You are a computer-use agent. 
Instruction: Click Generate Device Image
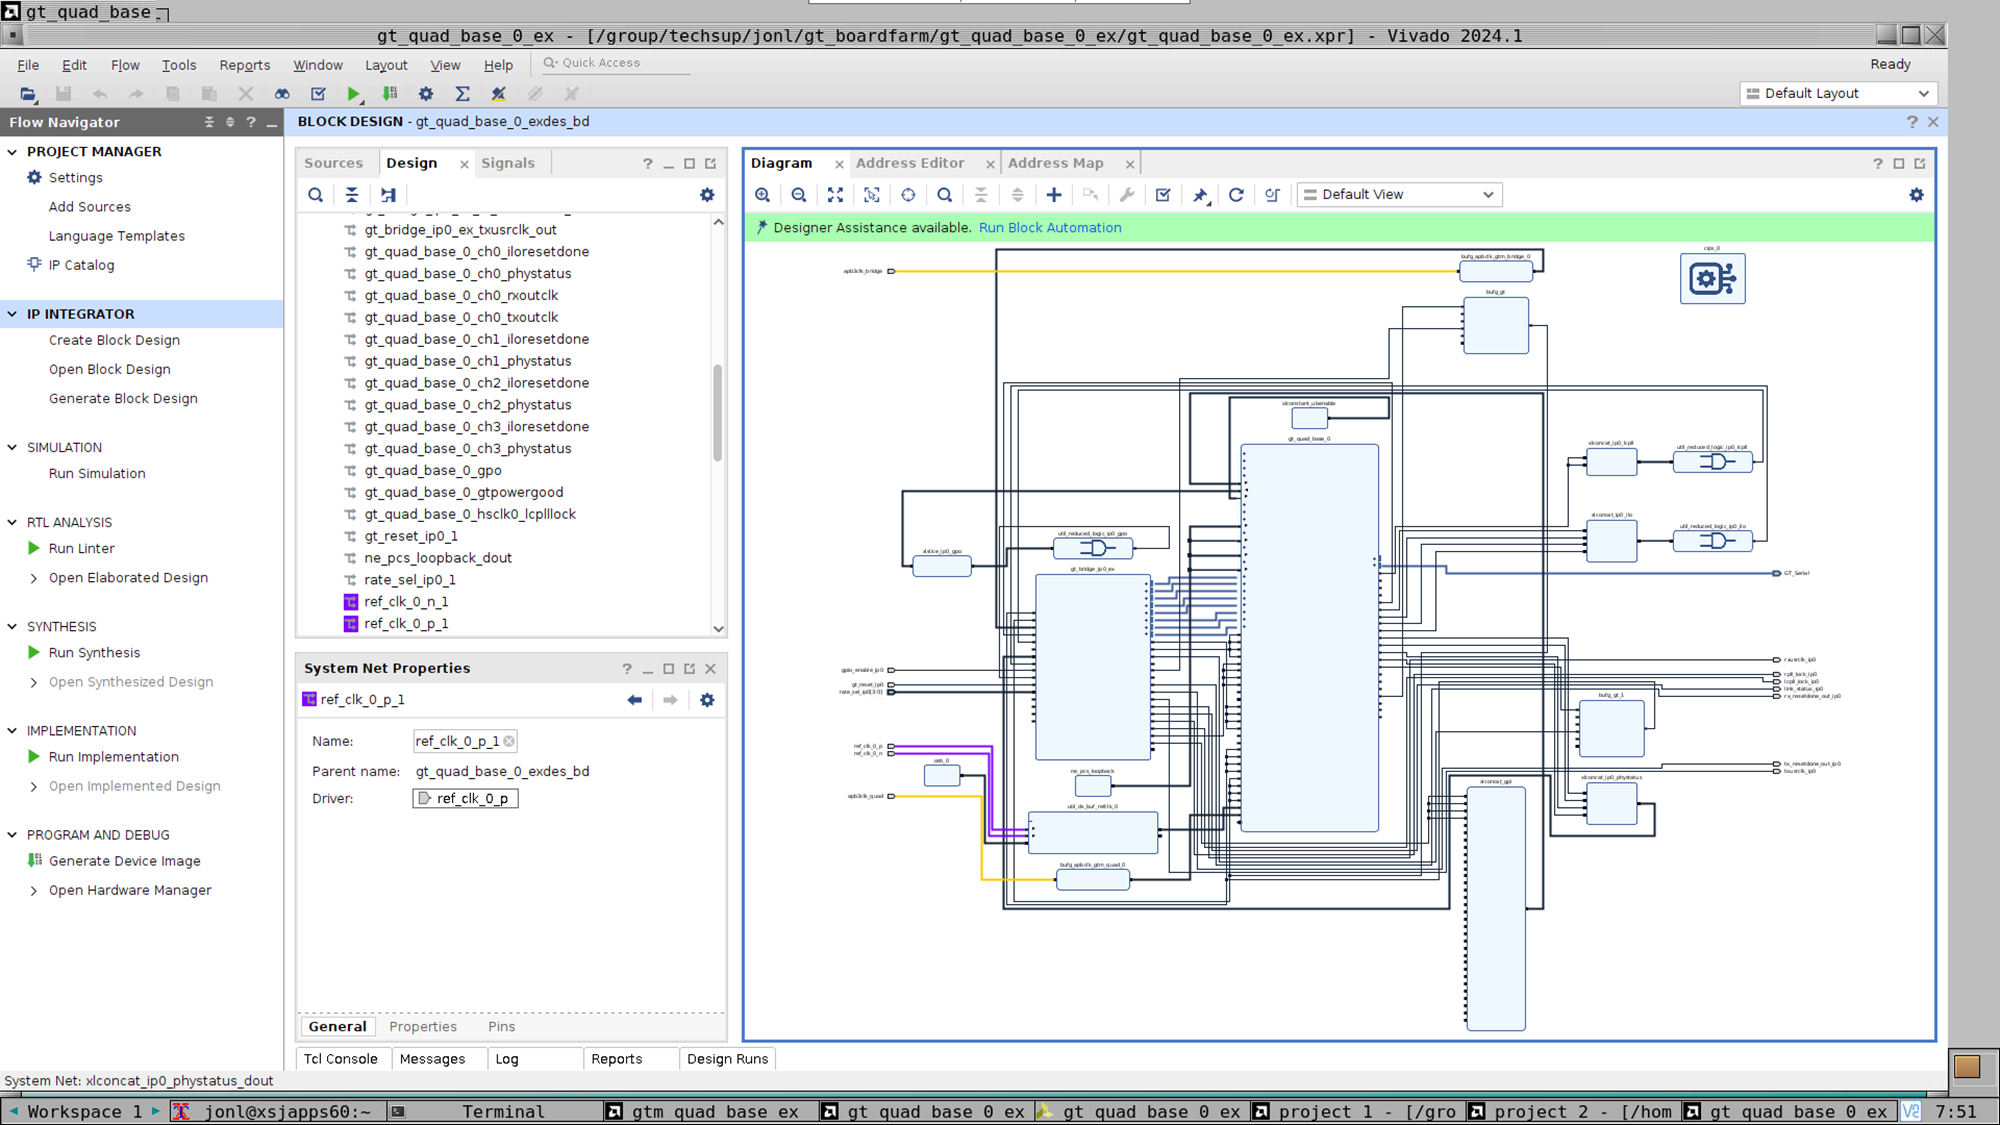(x=124, y=861)
